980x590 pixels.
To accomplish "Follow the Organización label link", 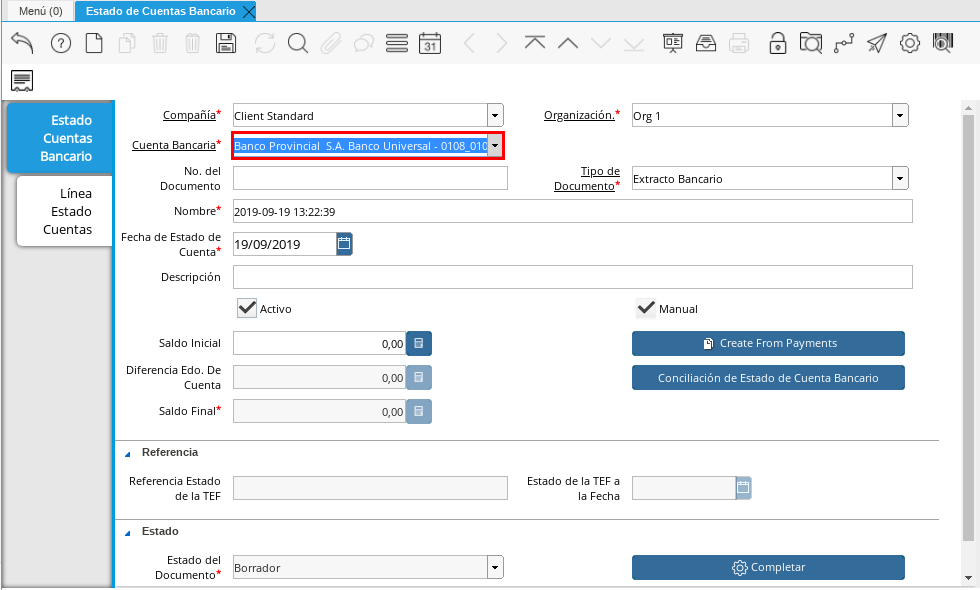I will 579,115.
